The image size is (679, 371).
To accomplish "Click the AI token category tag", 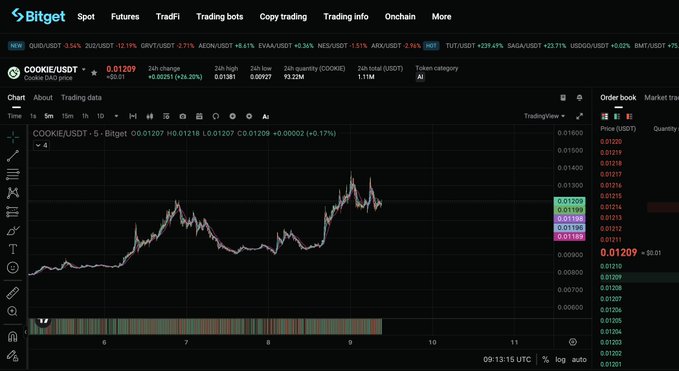I will coord(420,77).
